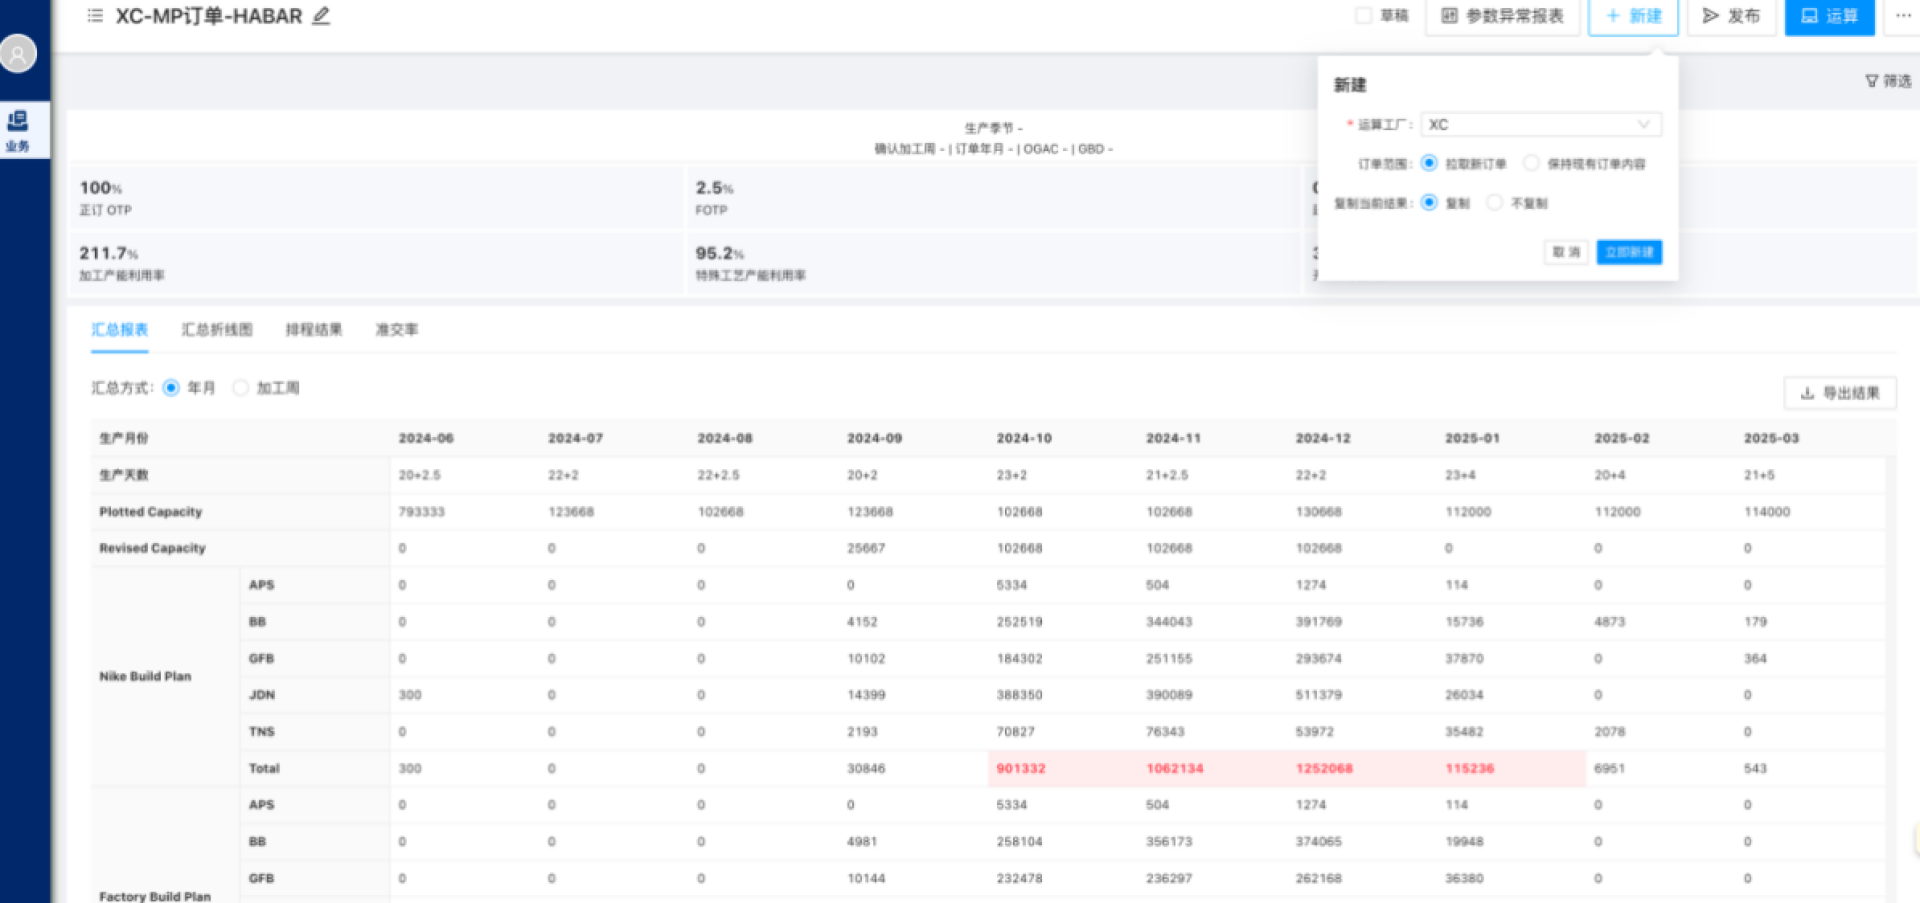Switch to the 排程结果 tab

click(314, 330)
